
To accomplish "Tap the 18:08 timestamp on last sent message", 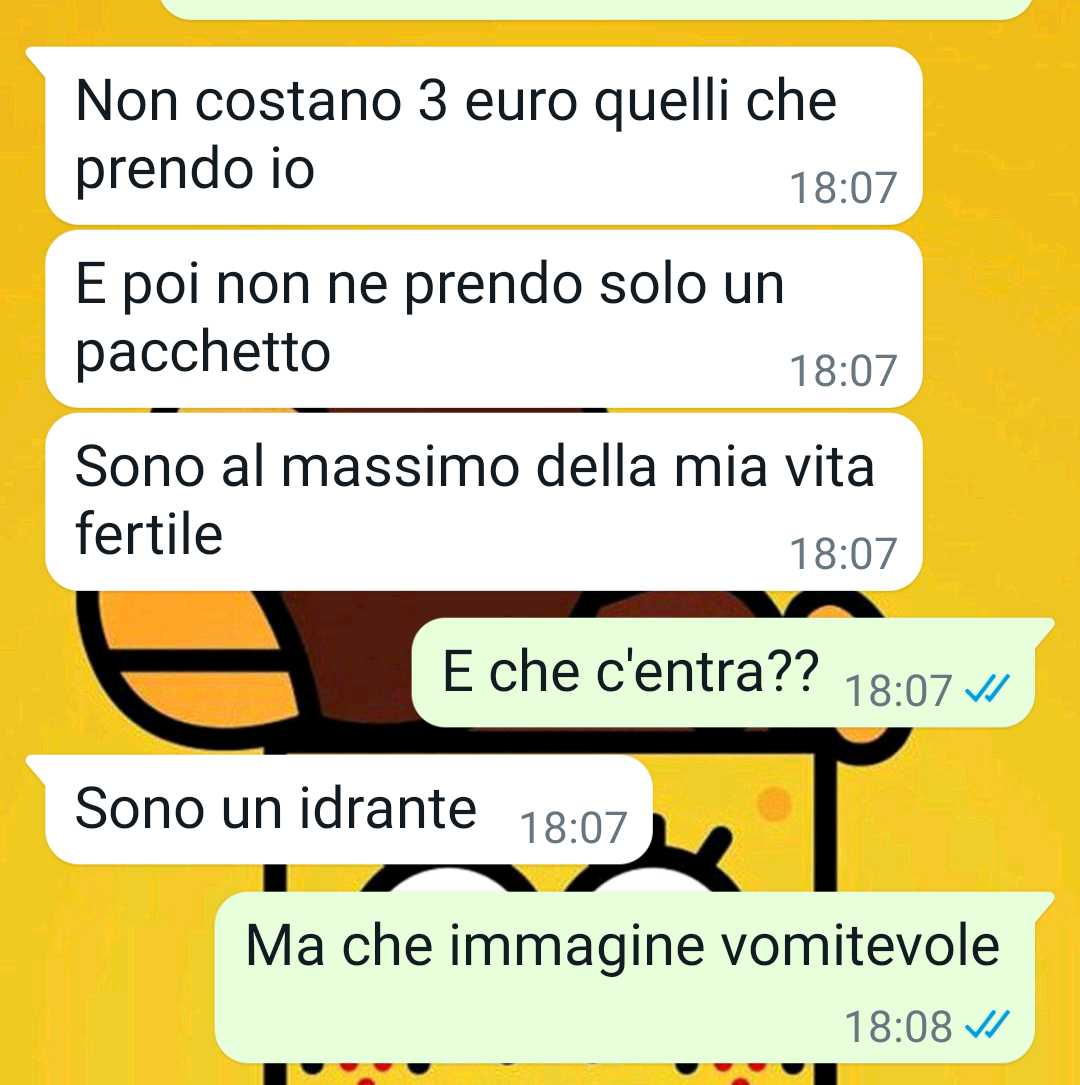I will click(898, 1026).
